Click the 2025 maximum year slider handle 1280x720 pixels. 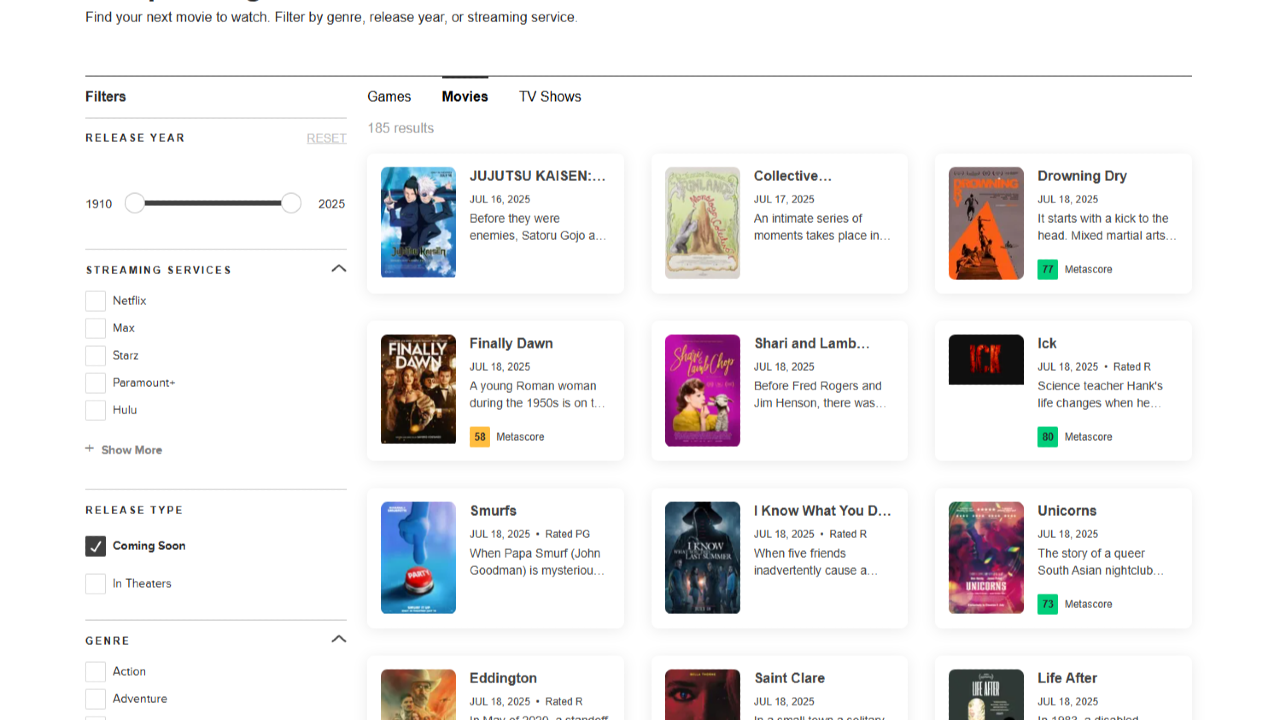point(291,204)
